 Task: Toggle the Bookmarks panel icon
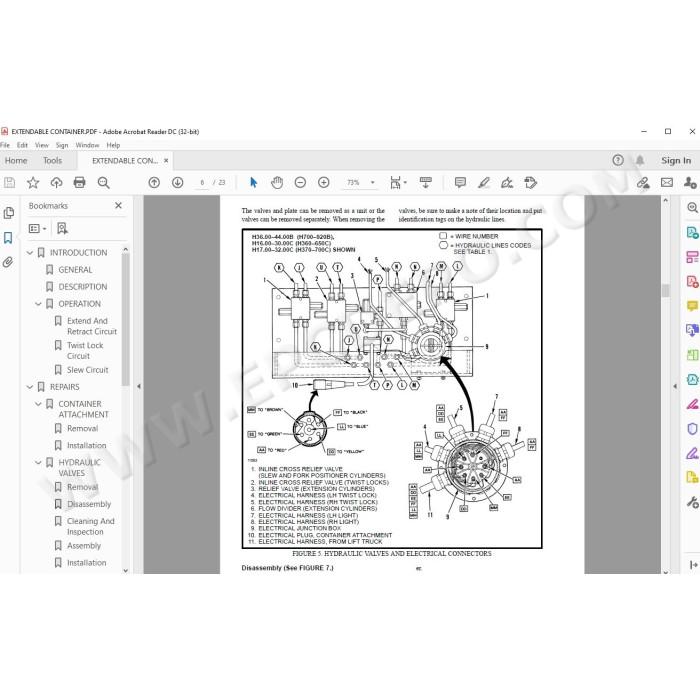[x=8, y=238]
